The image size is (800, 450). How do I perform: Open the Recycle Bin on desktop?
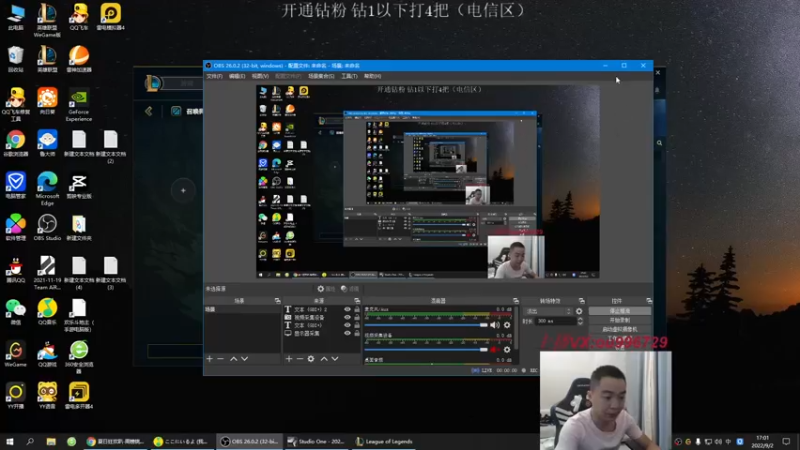(15, 59)
